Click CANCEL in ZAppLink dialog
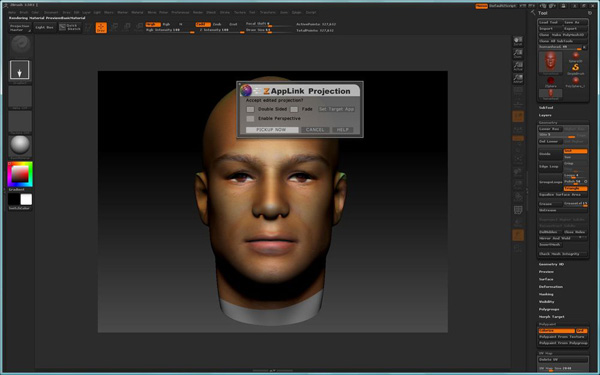The image size is (600, 375). click(315, 130)
